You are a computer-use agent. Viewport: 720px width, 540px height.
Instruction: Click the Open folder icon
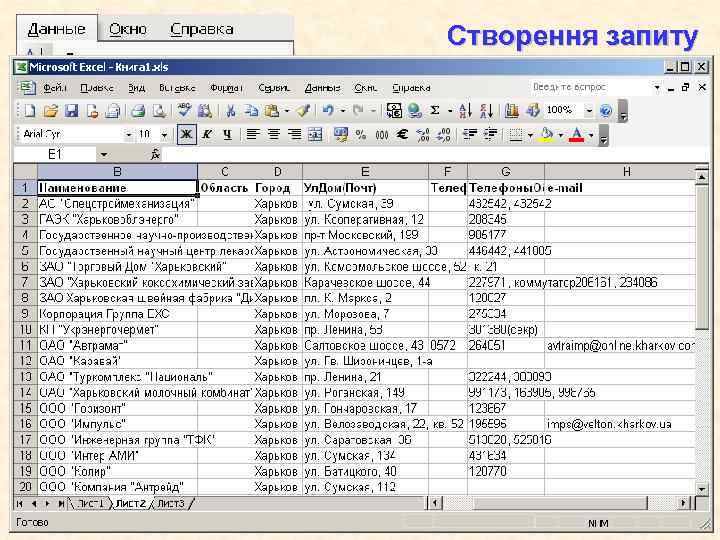pyautogui.click(x=51, y=111)
